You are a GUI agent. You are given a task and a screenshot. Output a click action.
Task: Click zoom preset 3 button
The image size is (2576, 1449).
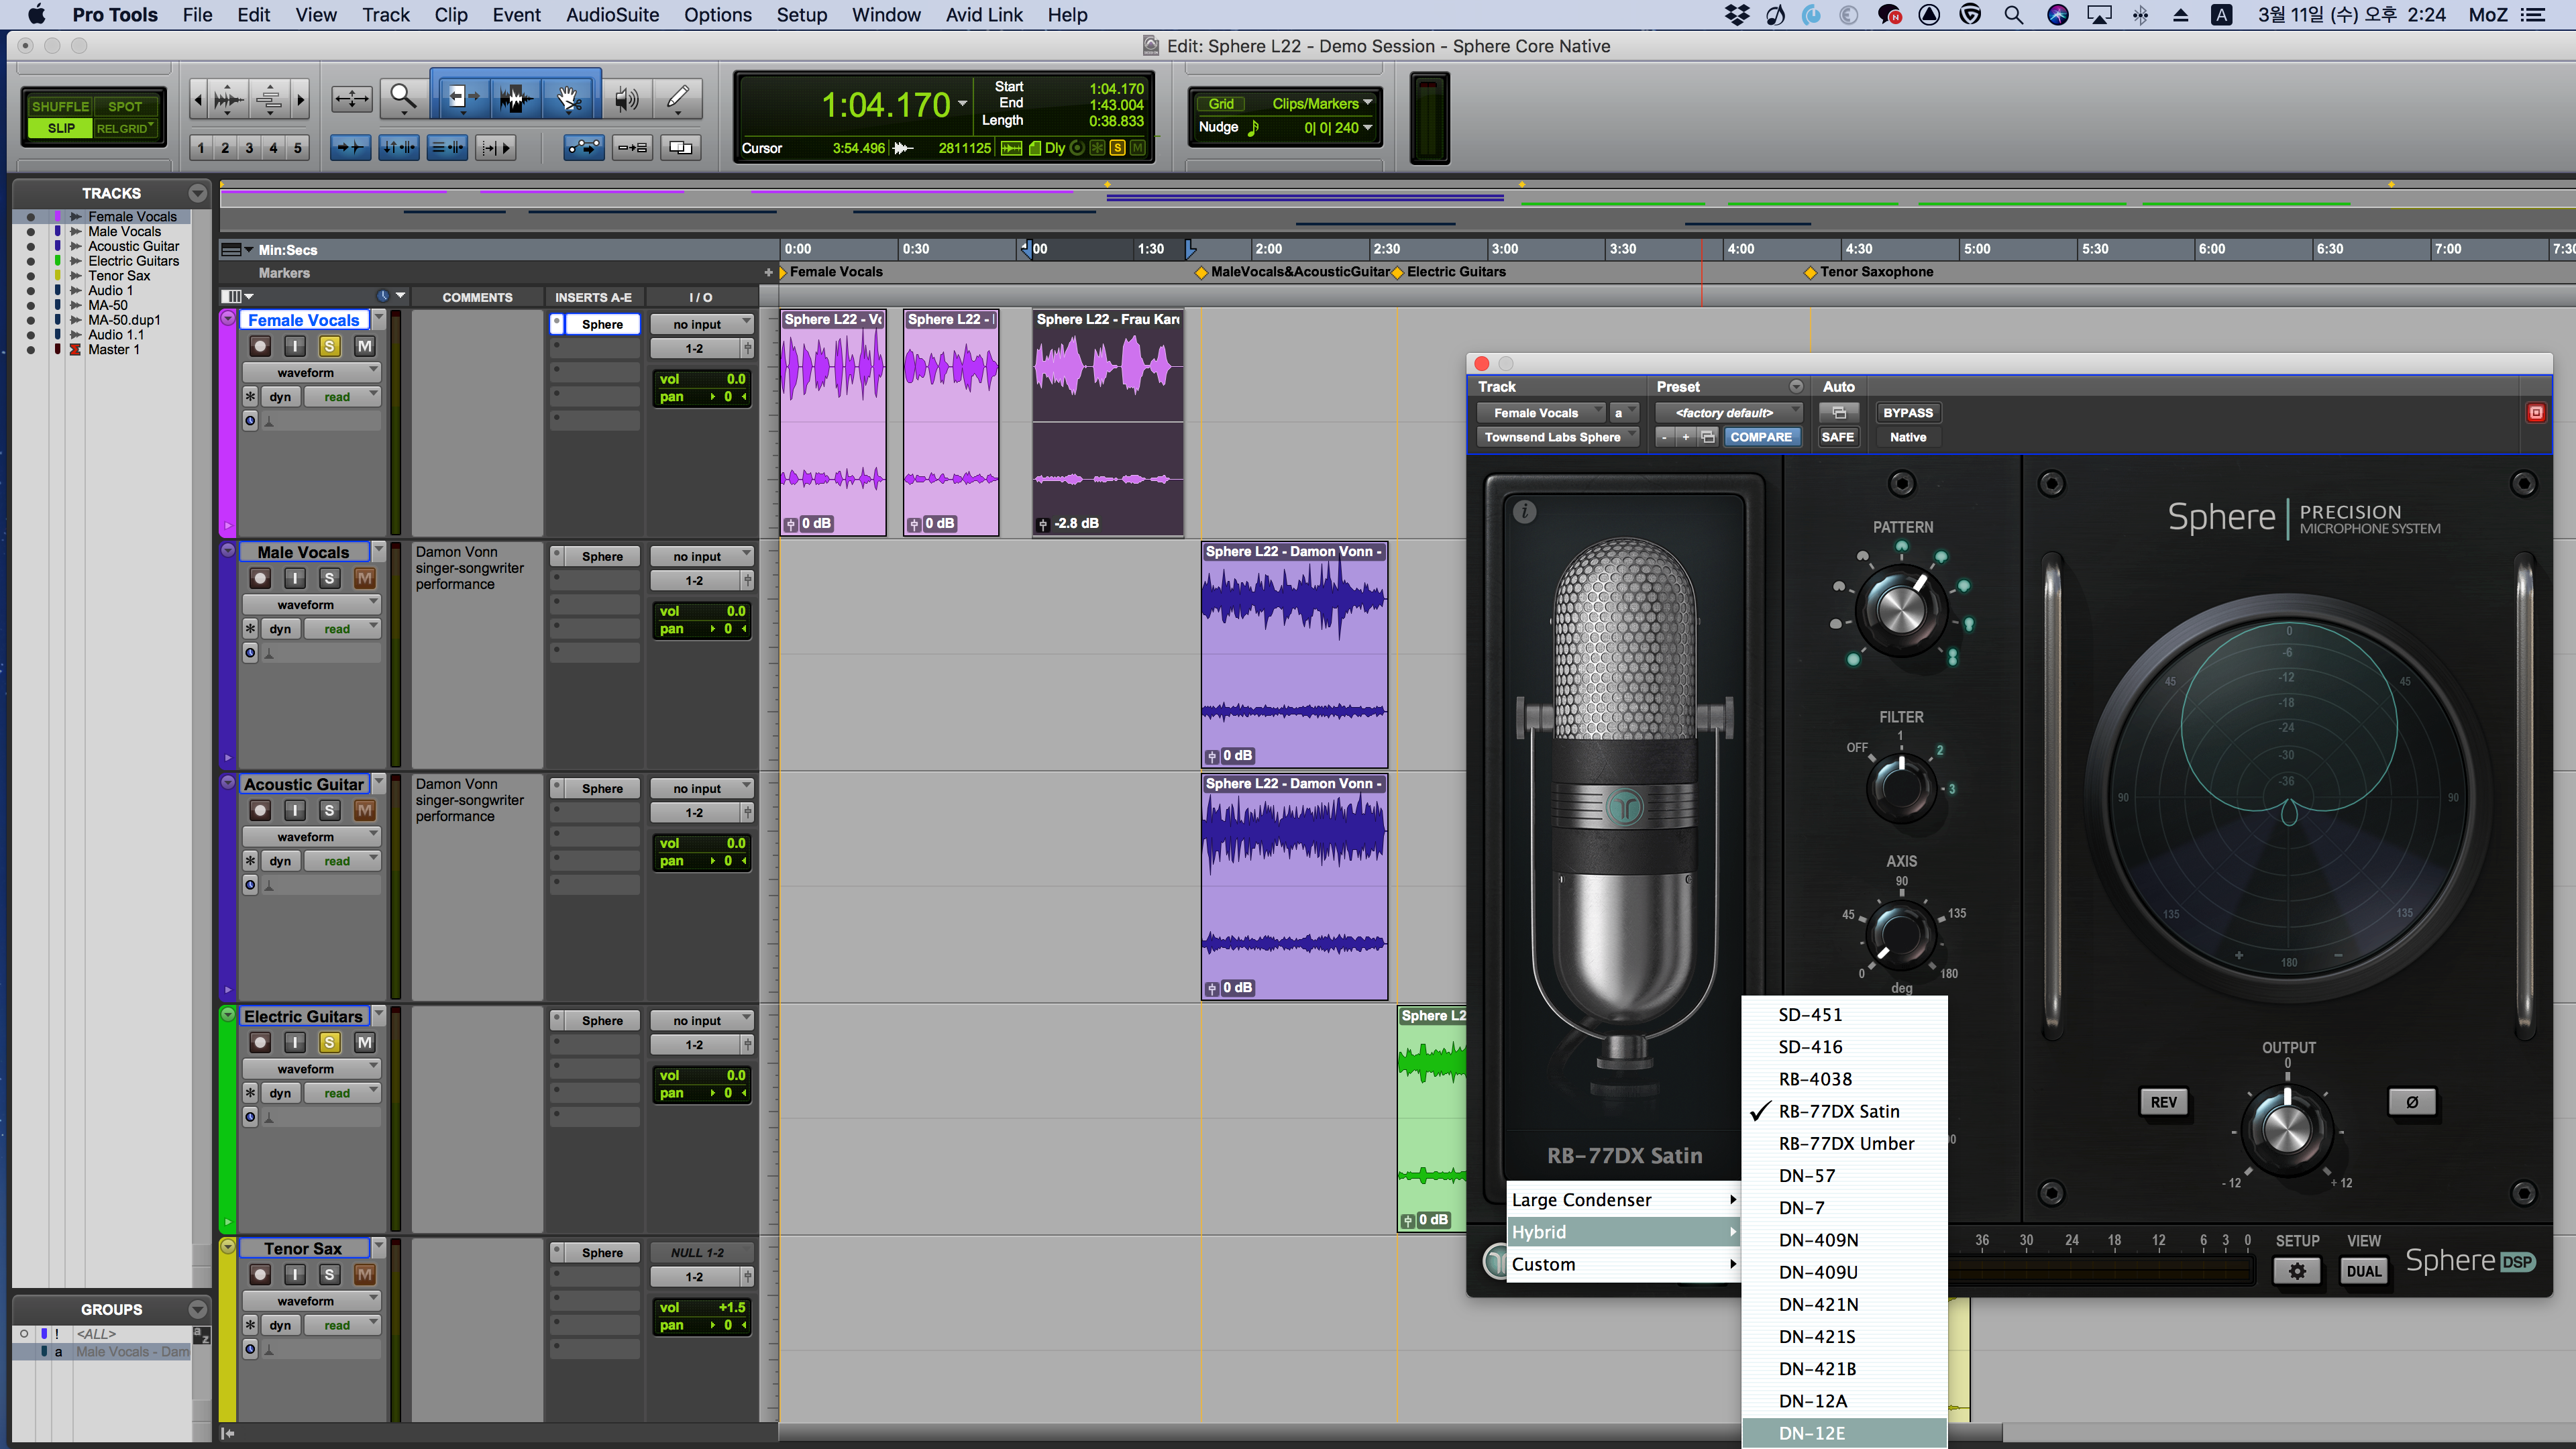(x=249, y=148)
